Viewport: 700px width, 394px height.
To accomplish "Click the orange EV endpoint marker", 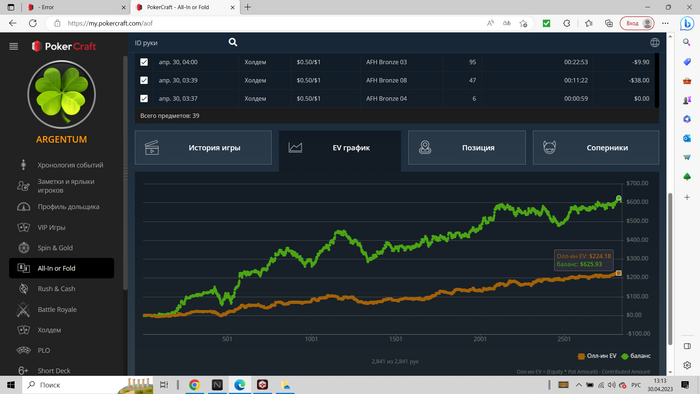I will click(619, 273).
